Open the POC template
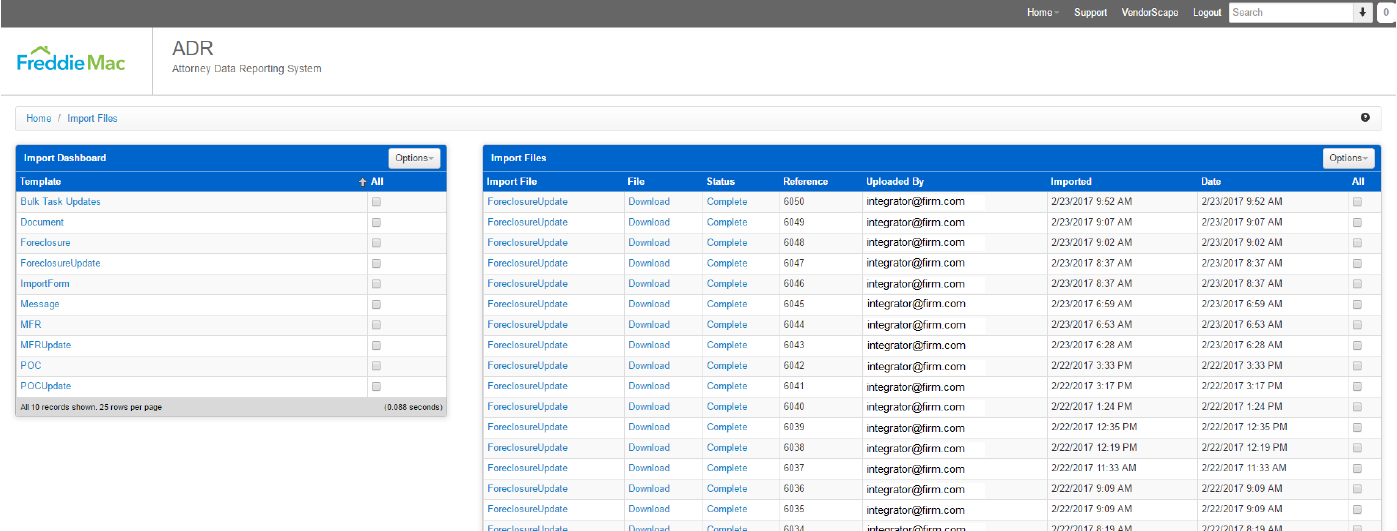This screenshot has height=531, width=1397. tap(30, 366)
